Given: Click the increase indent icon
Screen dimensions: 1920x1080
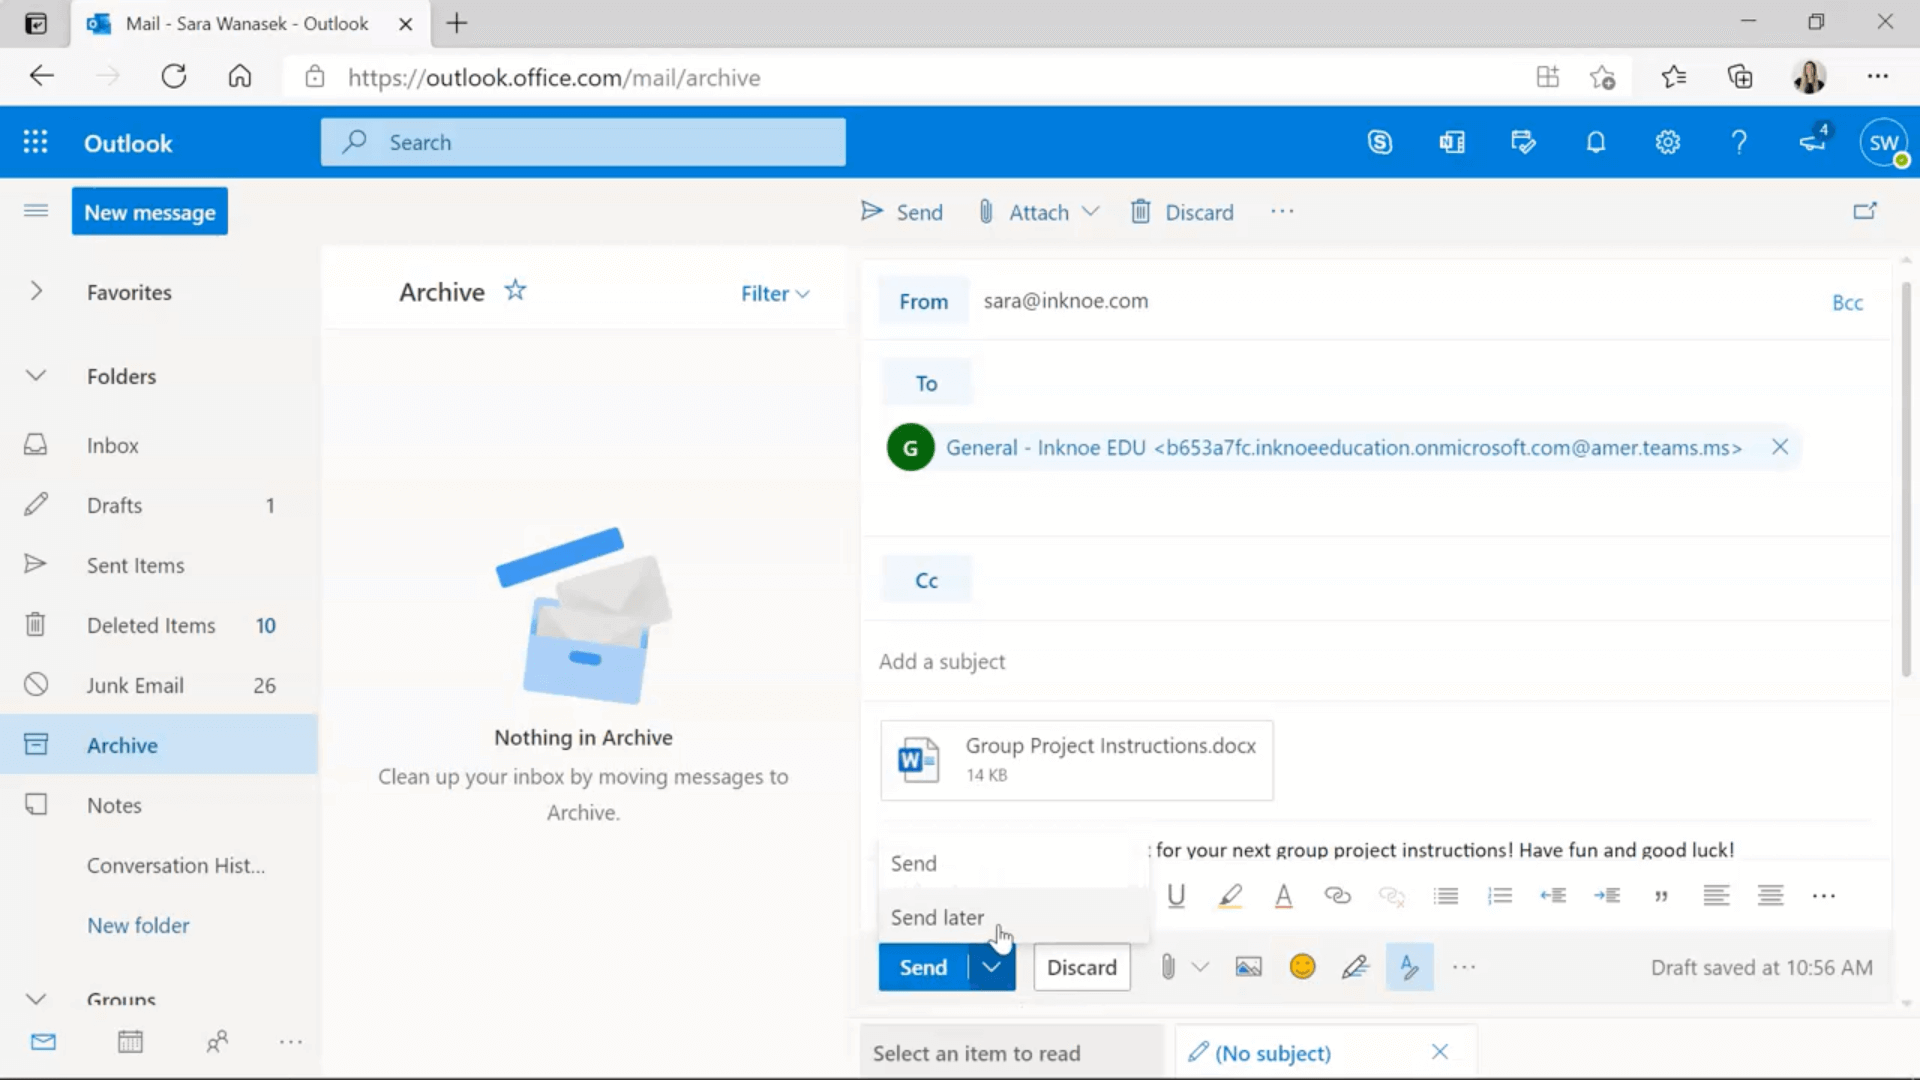Looking at the screenshot, I should coord(1607,895).
